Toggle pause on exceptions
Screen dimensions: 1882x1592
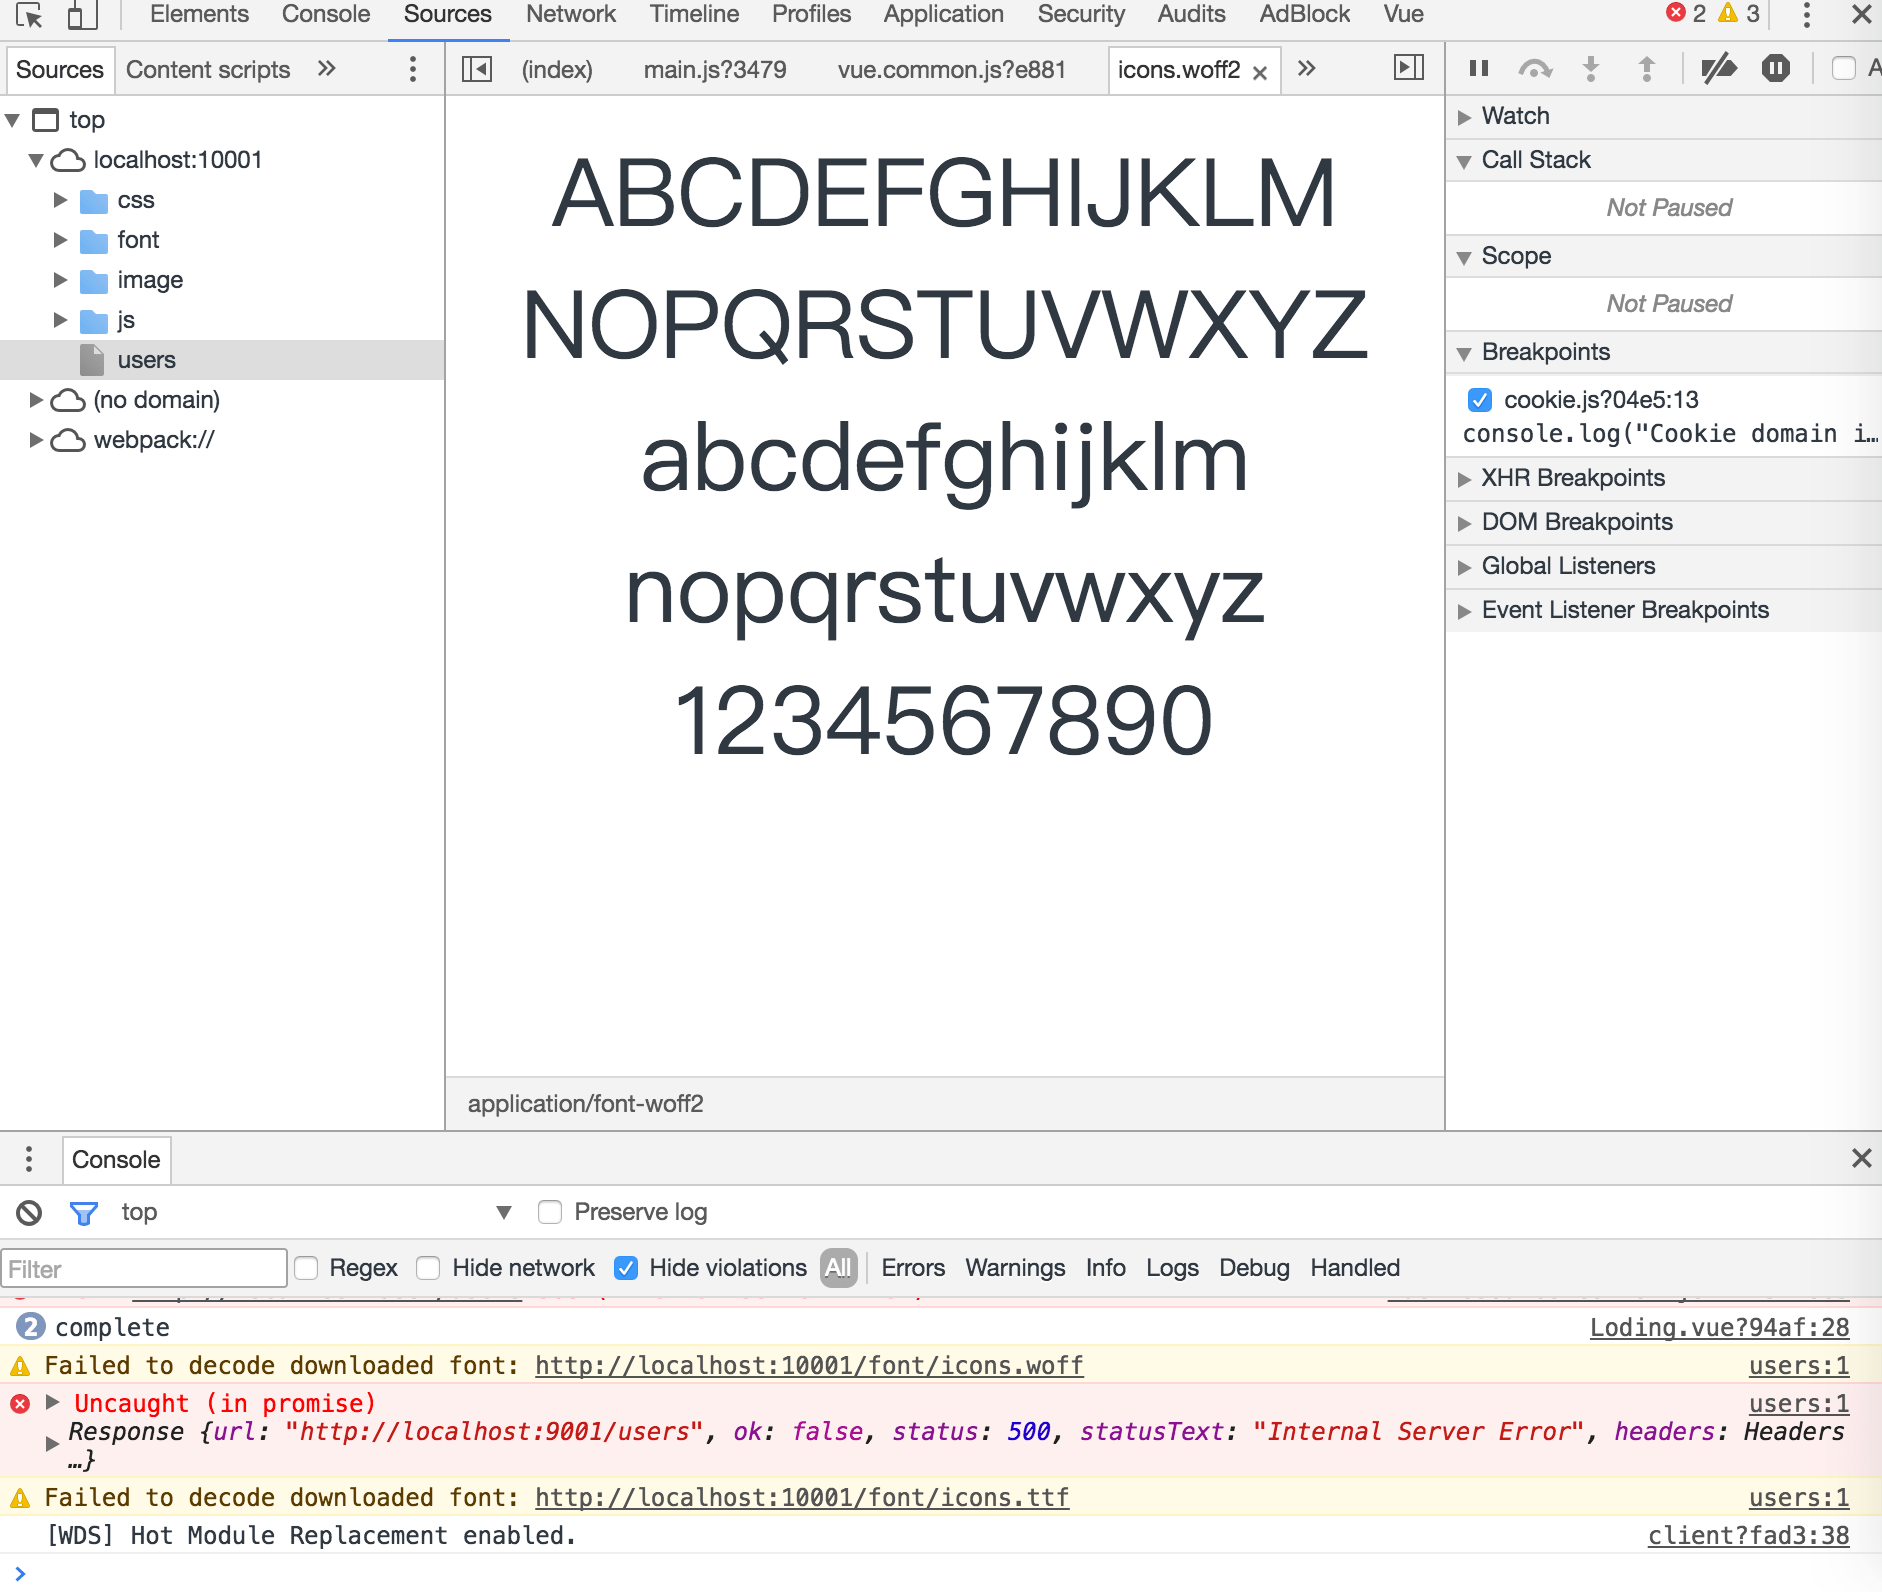(1776, 68)
